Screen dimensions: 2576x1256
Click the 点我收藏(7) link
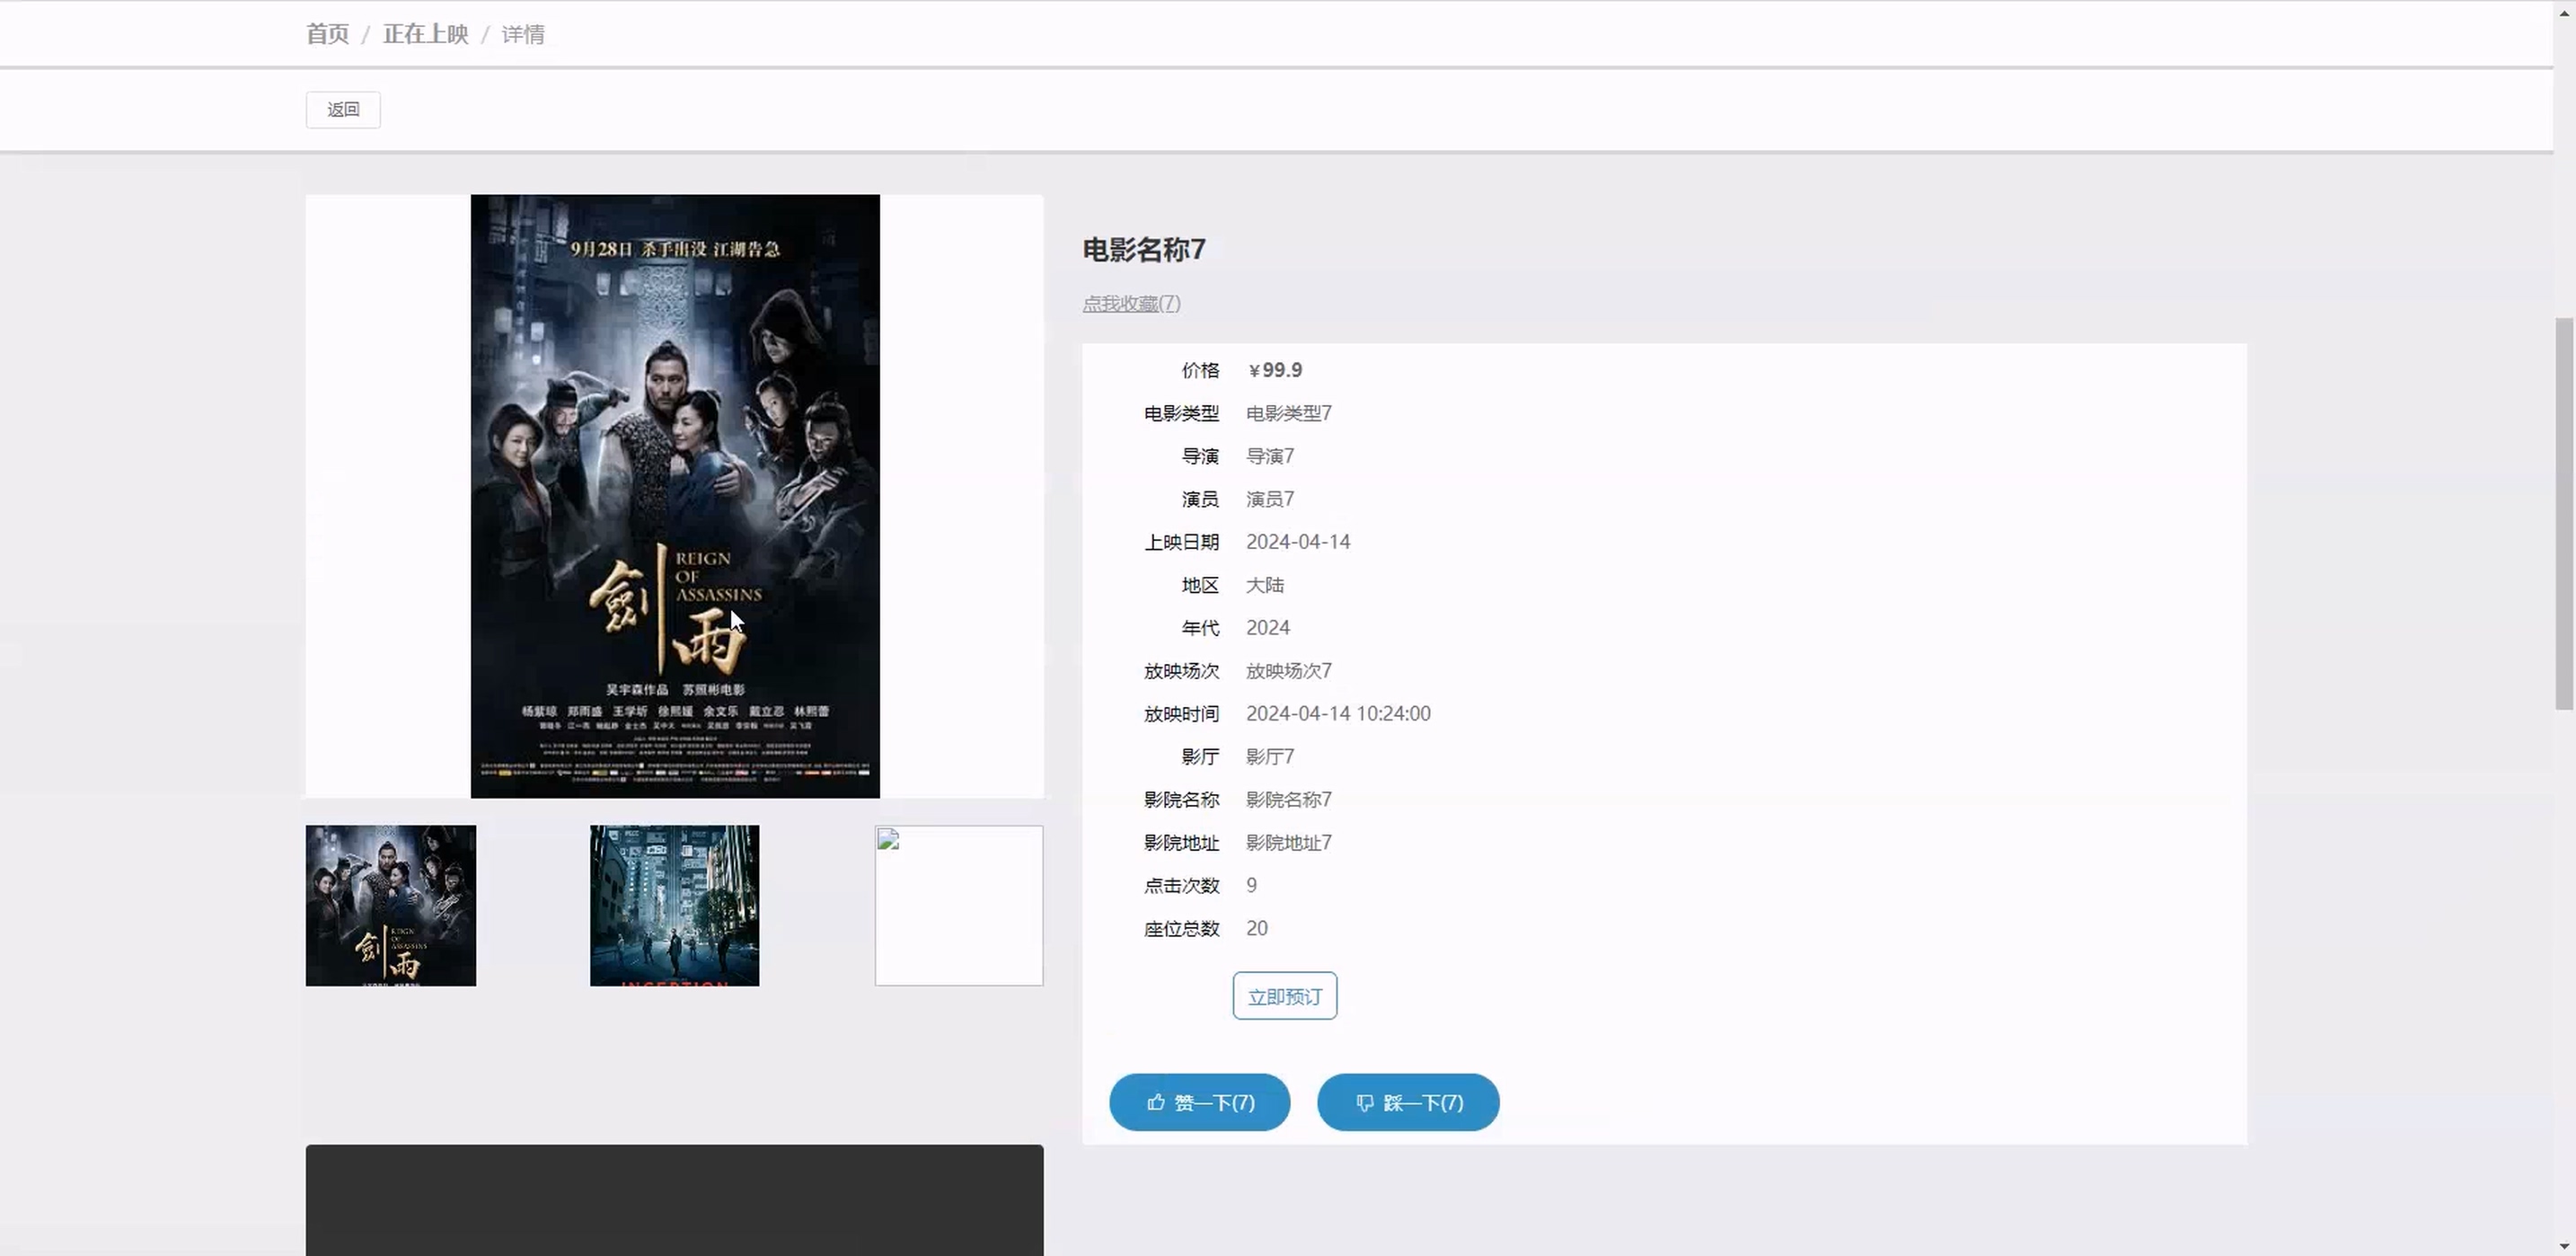coord(1131,303)
